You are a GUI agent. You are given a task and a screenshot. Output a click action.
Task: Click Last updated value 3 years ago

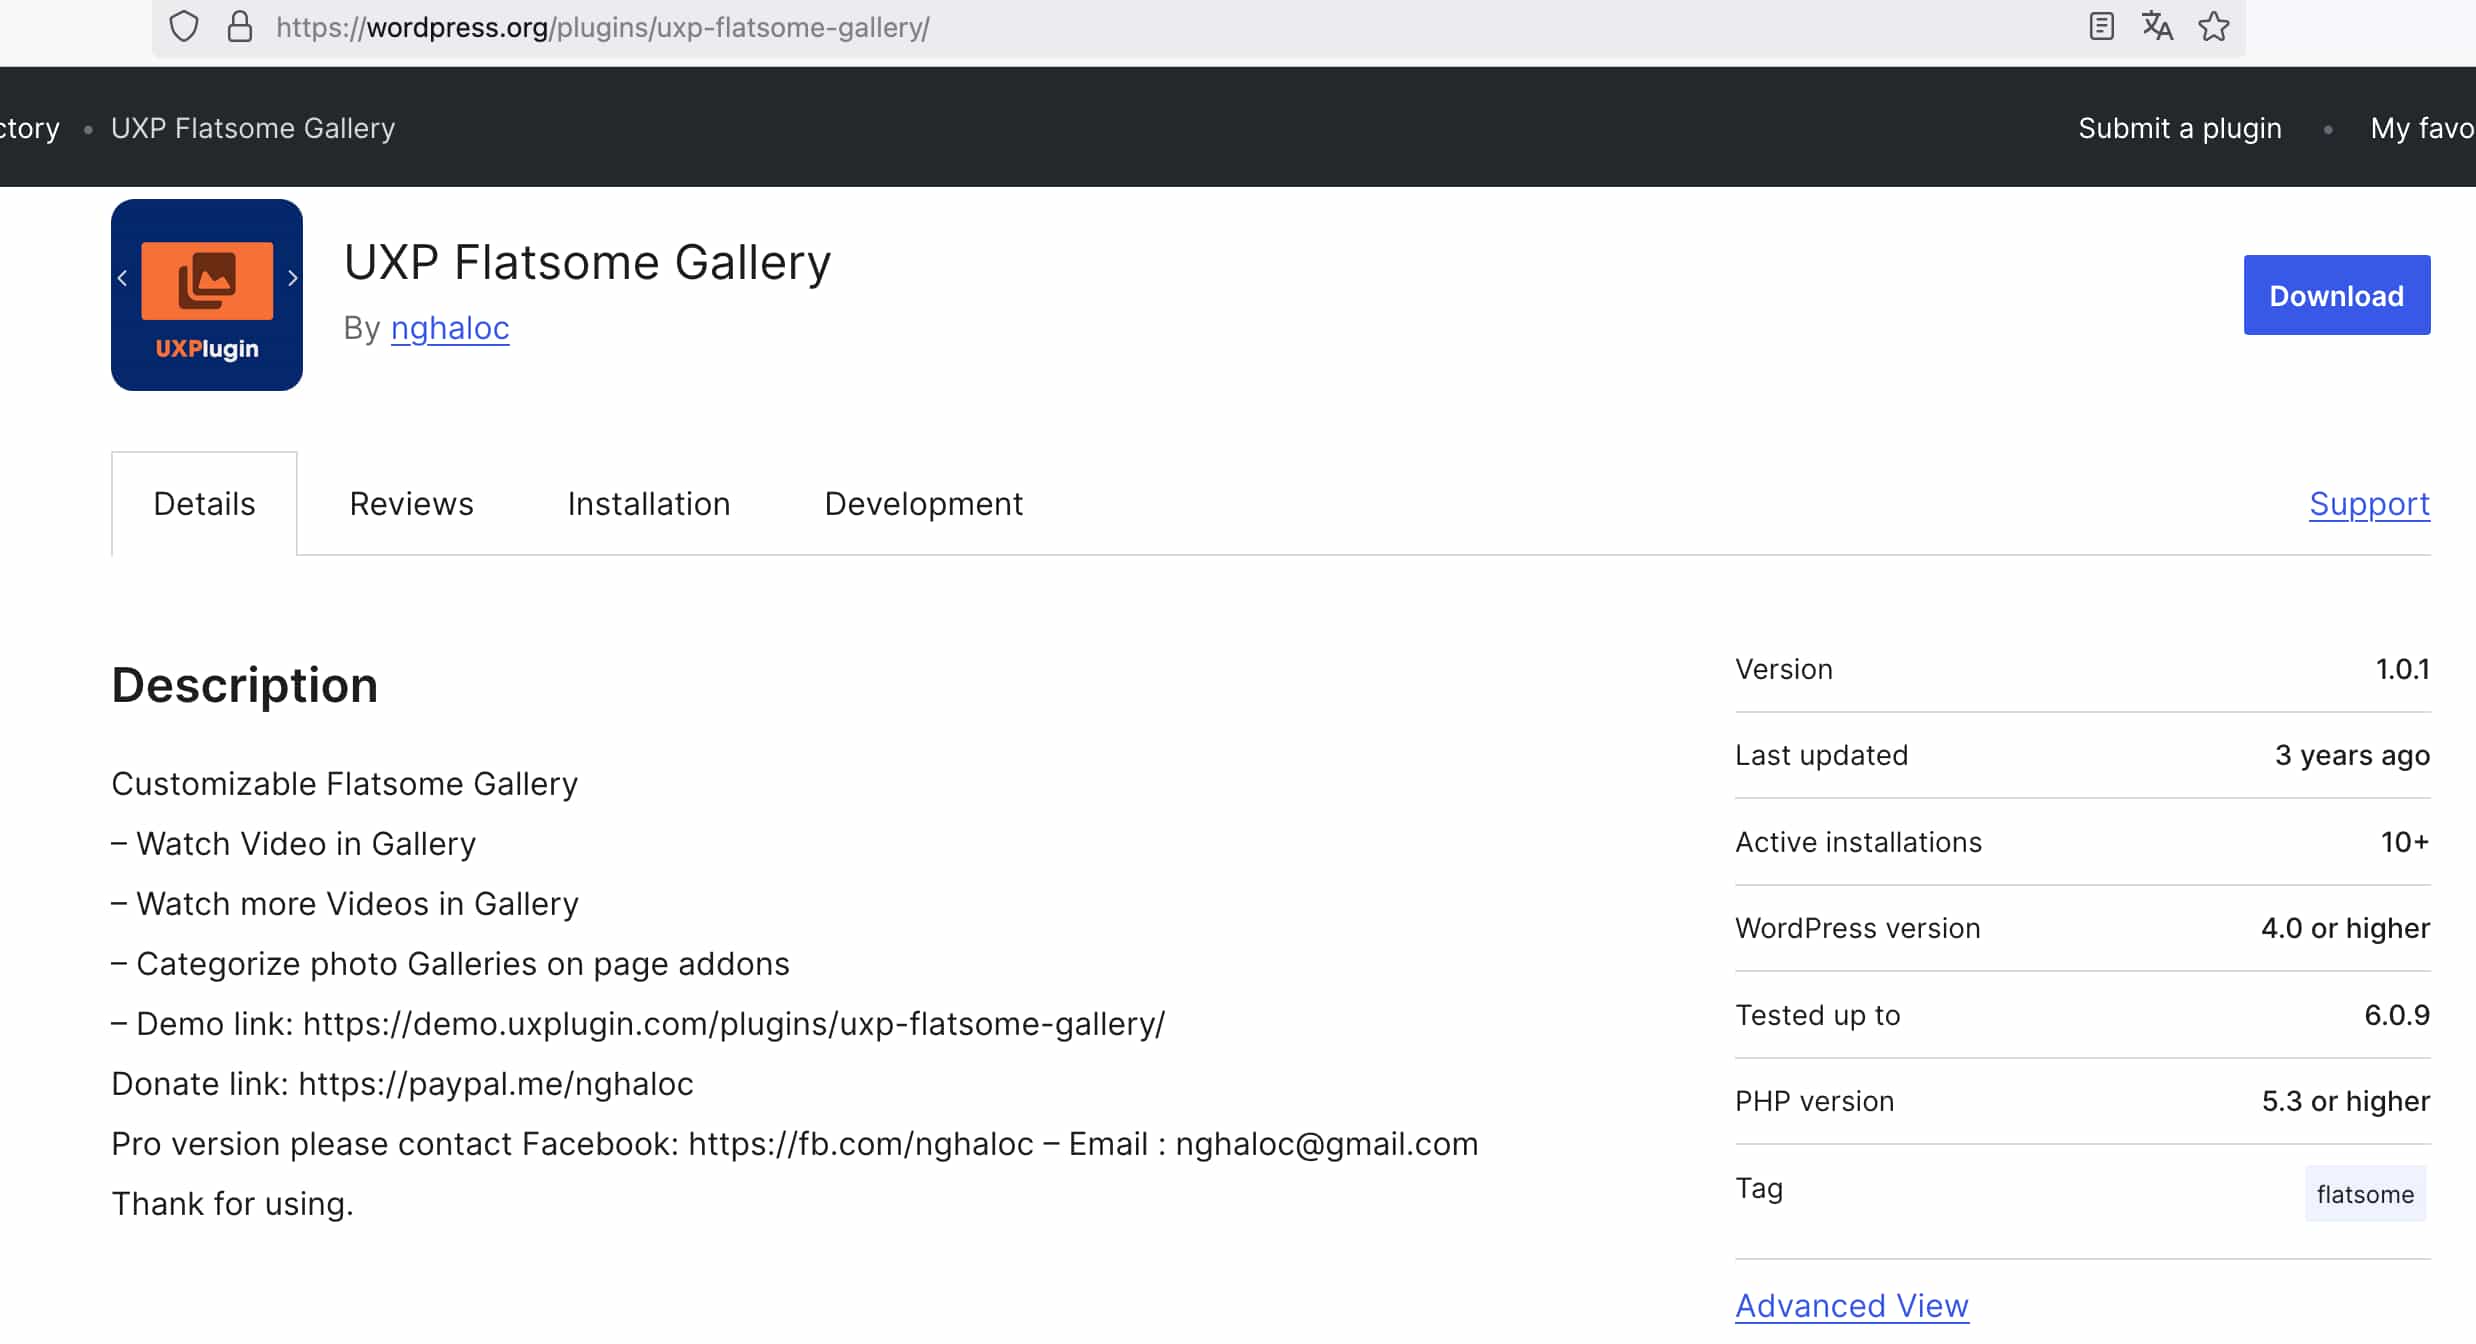(x=2352, y=755)
